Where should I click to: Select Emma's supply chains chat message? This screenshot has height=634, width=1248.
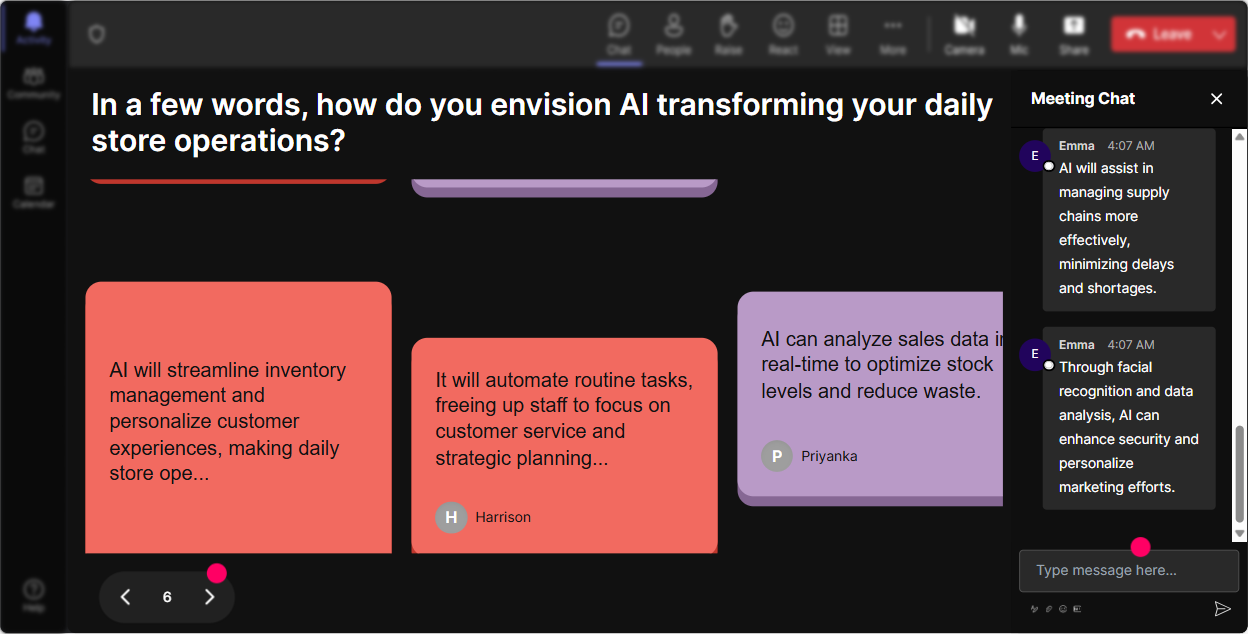click(x=1129, y=220)
